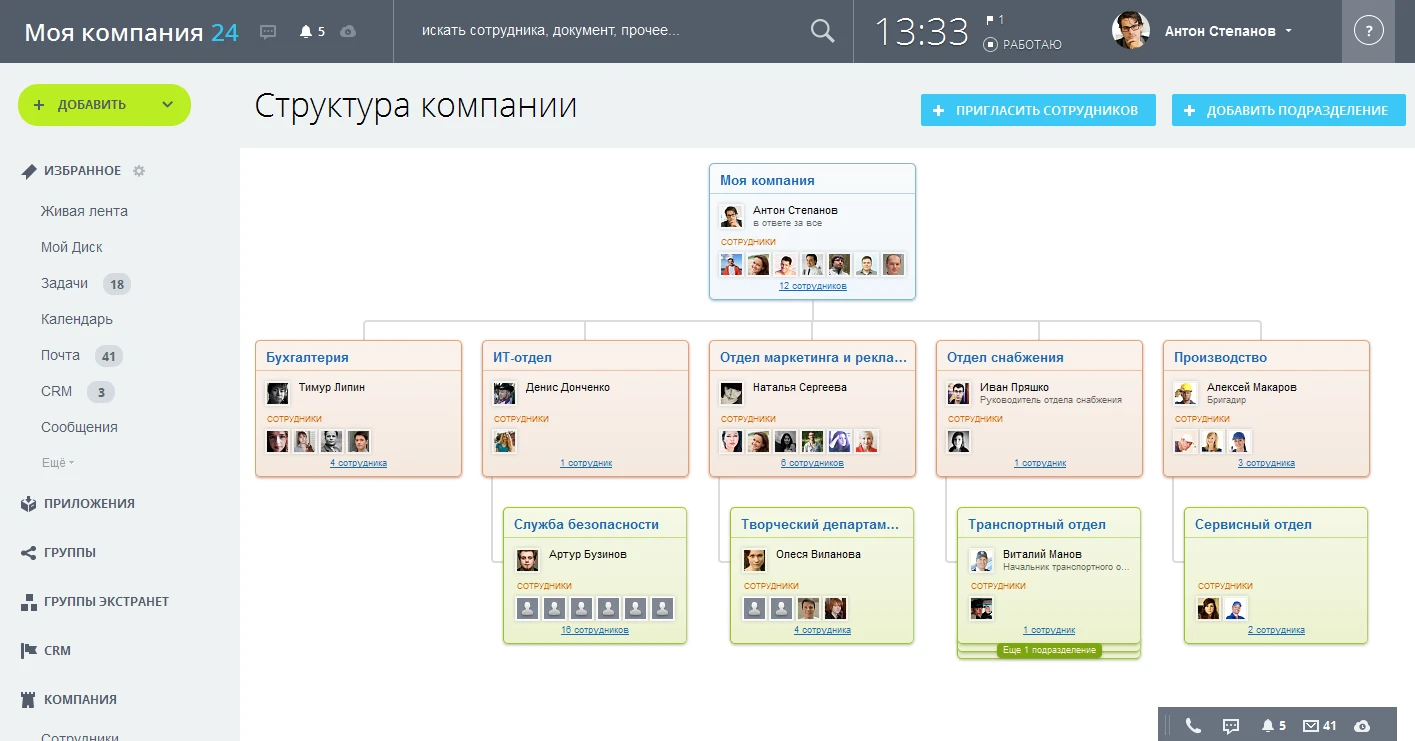Click the favorites settings gear icon

pos(139,171)
